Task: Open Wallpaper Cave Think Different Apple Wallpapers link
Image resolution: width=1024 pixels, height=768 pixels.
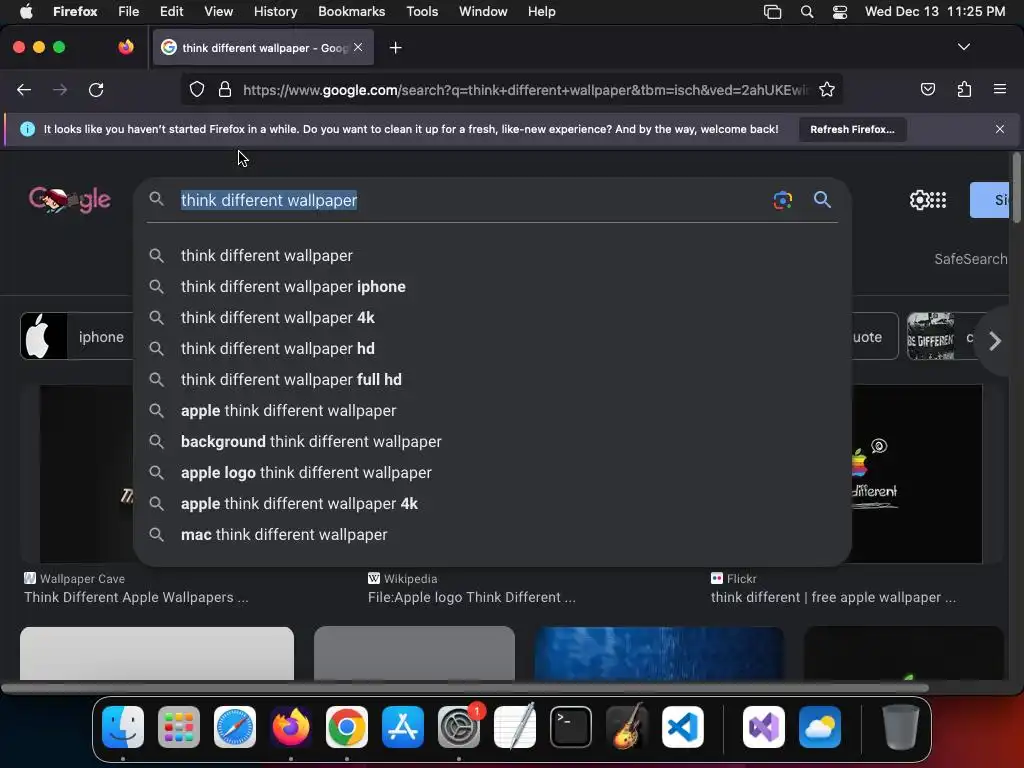Action: pos(136,598)
